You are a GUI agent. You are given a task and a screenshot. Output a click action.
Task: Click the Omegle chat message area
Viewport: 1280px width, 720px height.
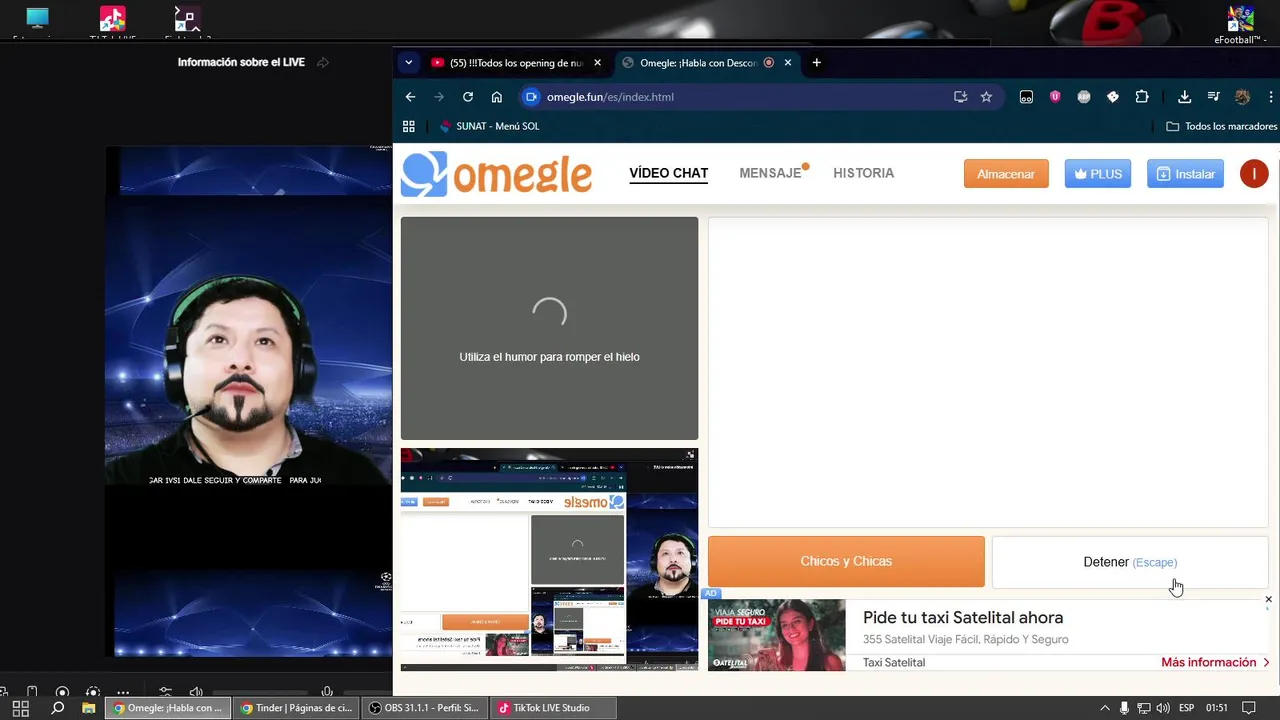click(988, 372)
